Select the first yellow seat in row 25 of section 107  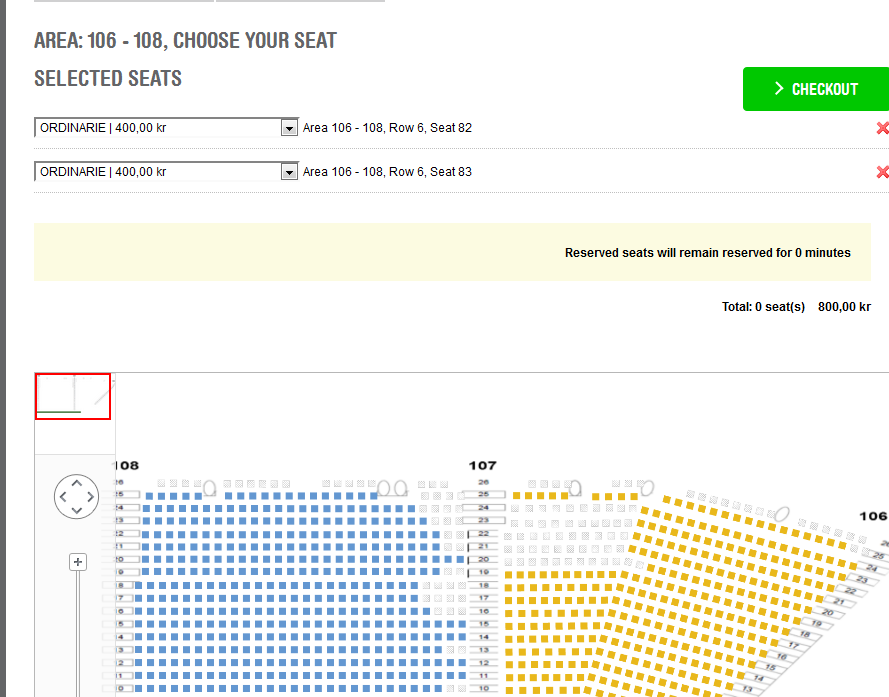[517, 496]
